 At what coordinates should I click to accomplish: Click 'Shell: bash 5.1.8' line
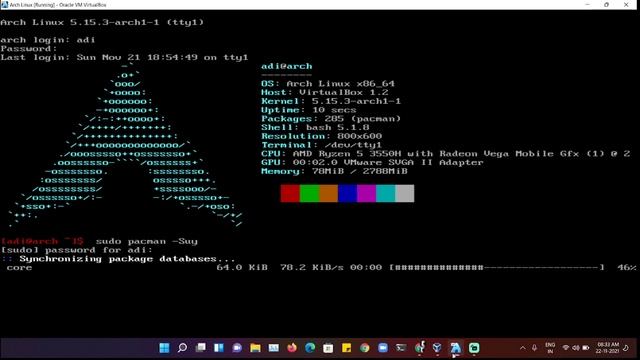[316, 128]
